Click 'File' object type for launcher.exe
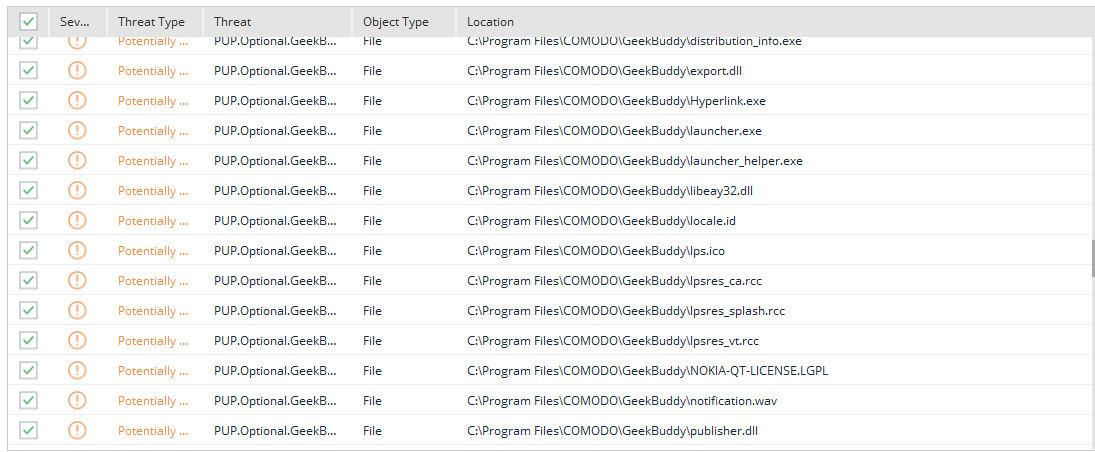 click(372, 131)
